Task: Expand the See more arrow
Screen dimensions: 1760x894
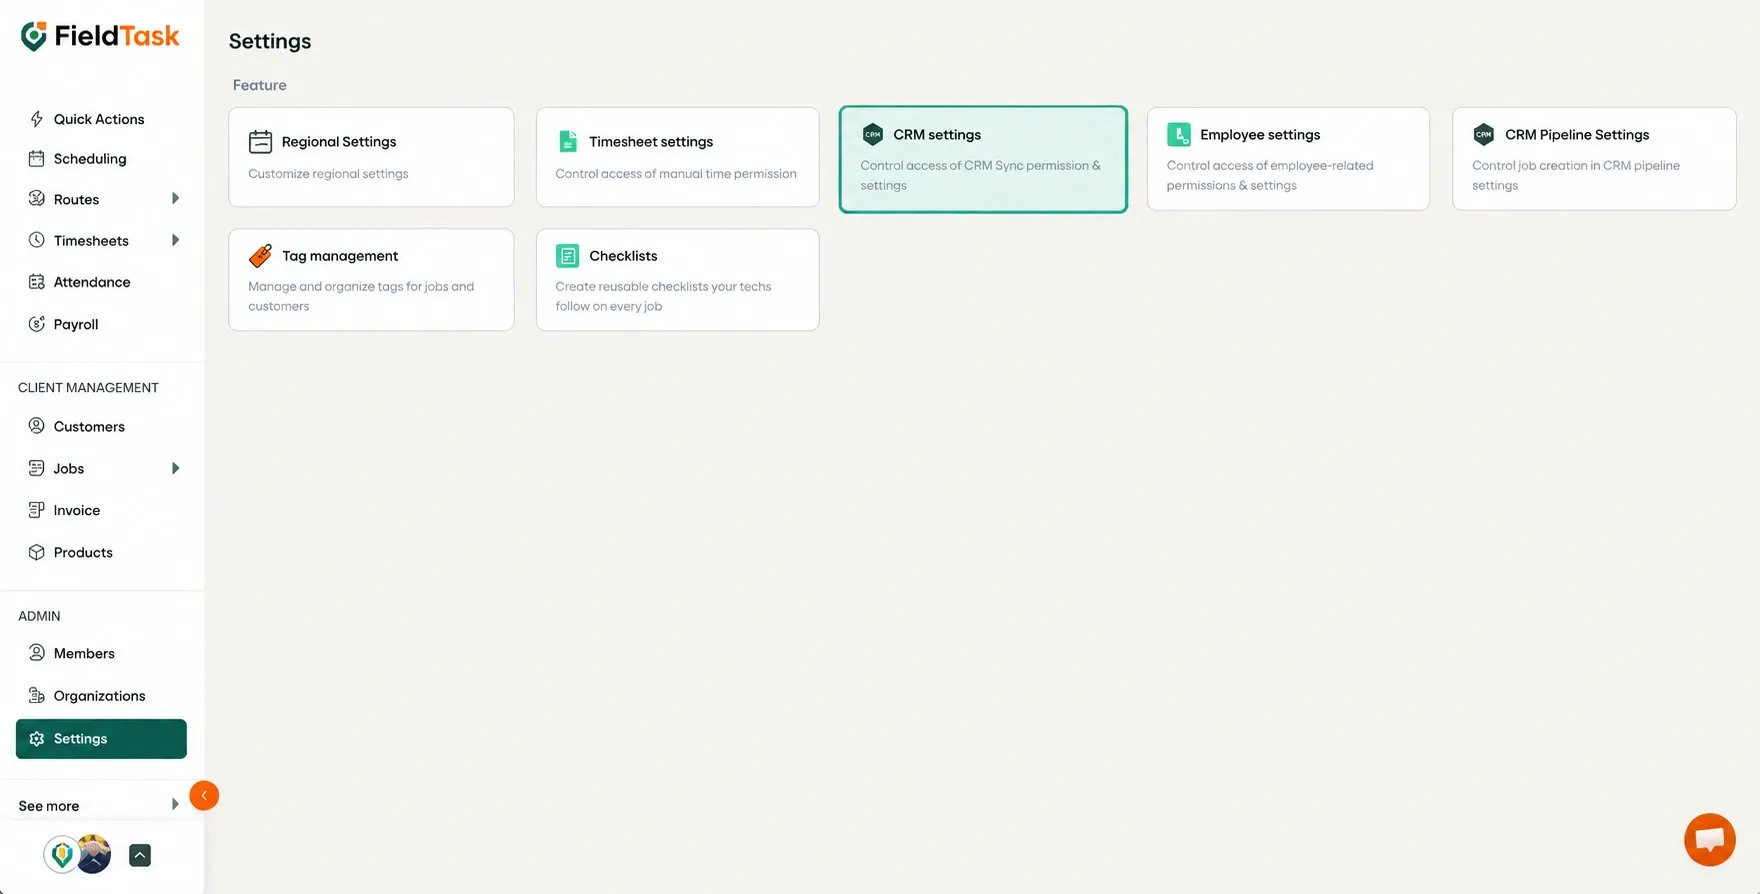Action: coord(175,804)
